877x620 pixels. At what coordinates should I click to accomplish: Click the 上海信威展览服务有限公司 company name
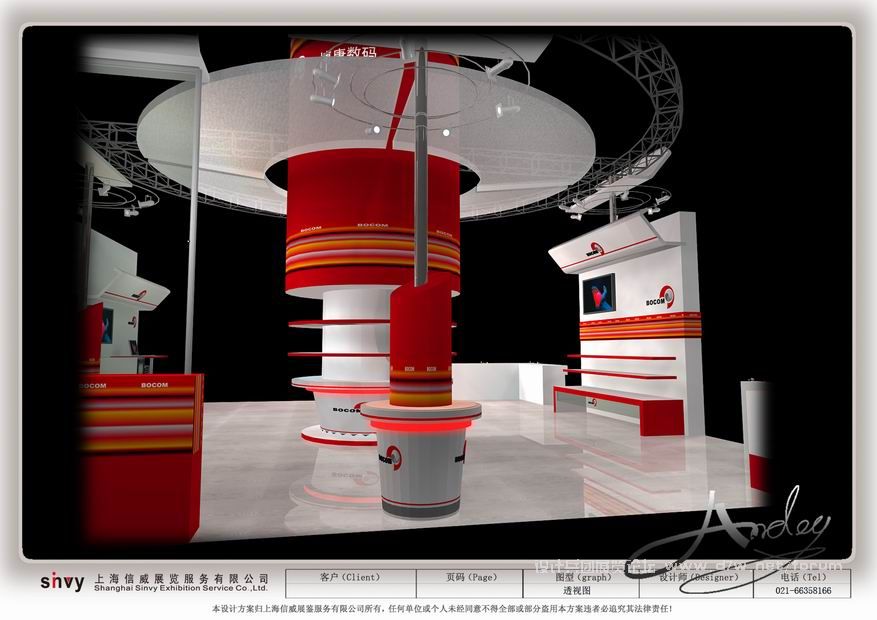point(182,579)
